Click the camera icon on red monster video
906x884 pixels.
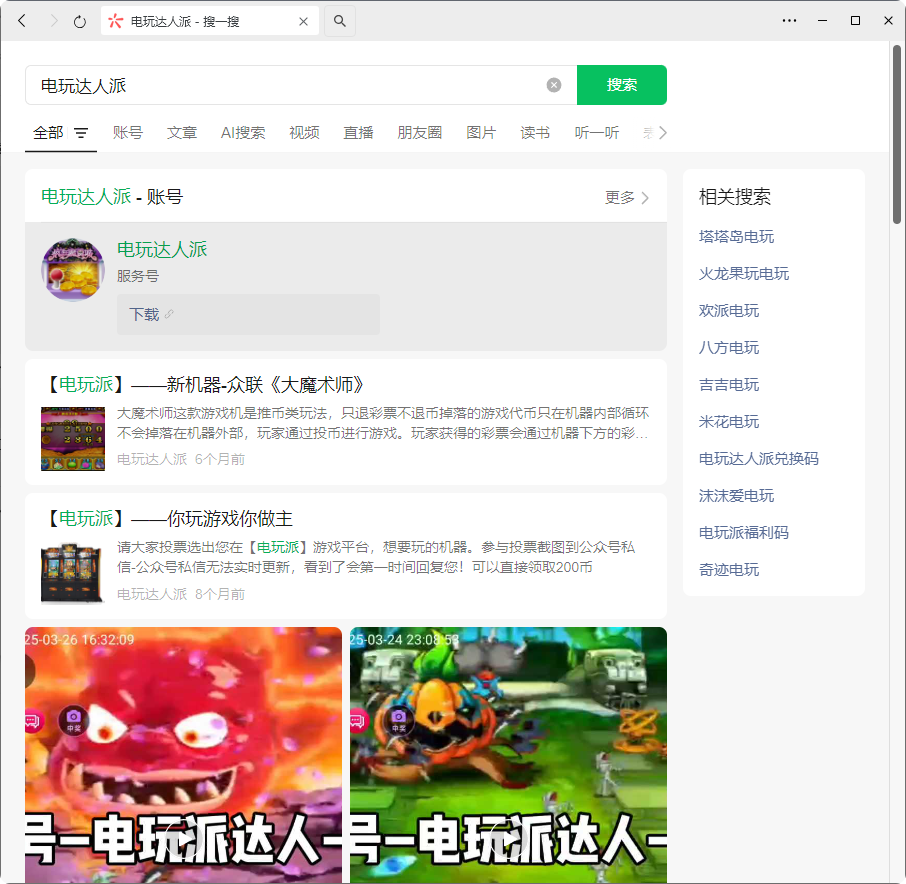[x=74, y=720]
